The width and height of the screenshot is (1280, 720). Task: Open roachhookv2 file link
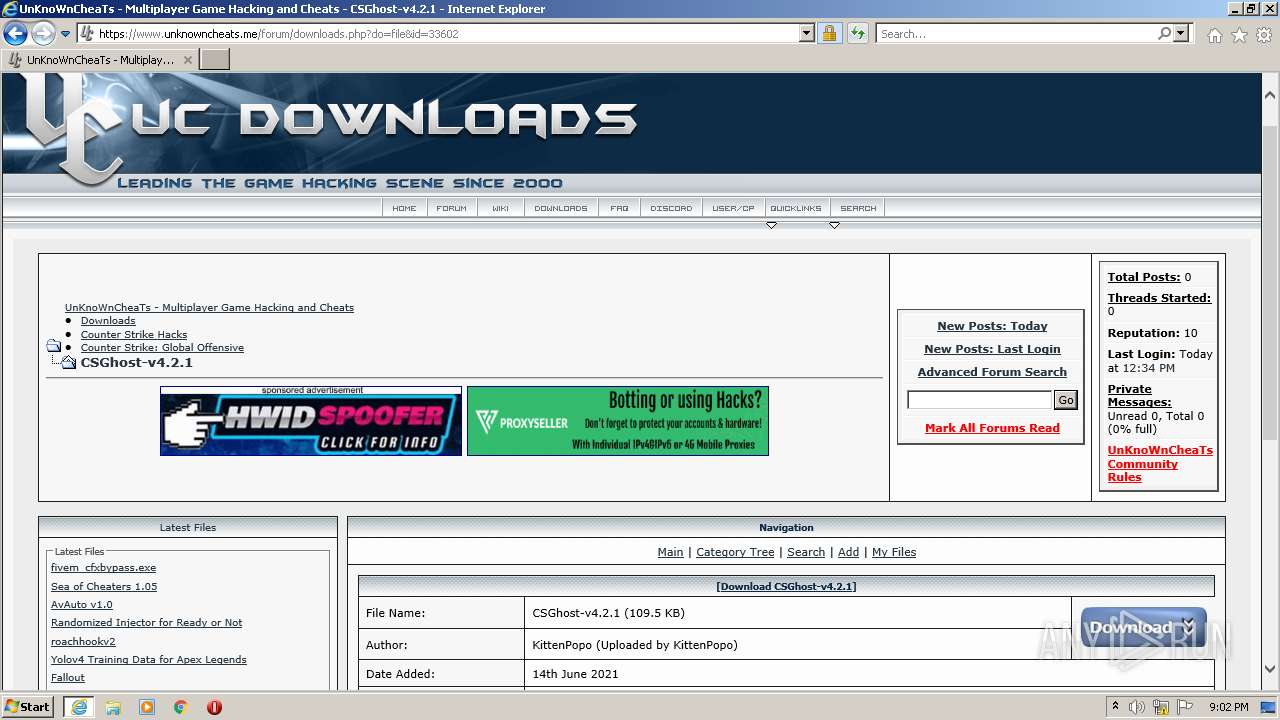[x=83, y=642]
